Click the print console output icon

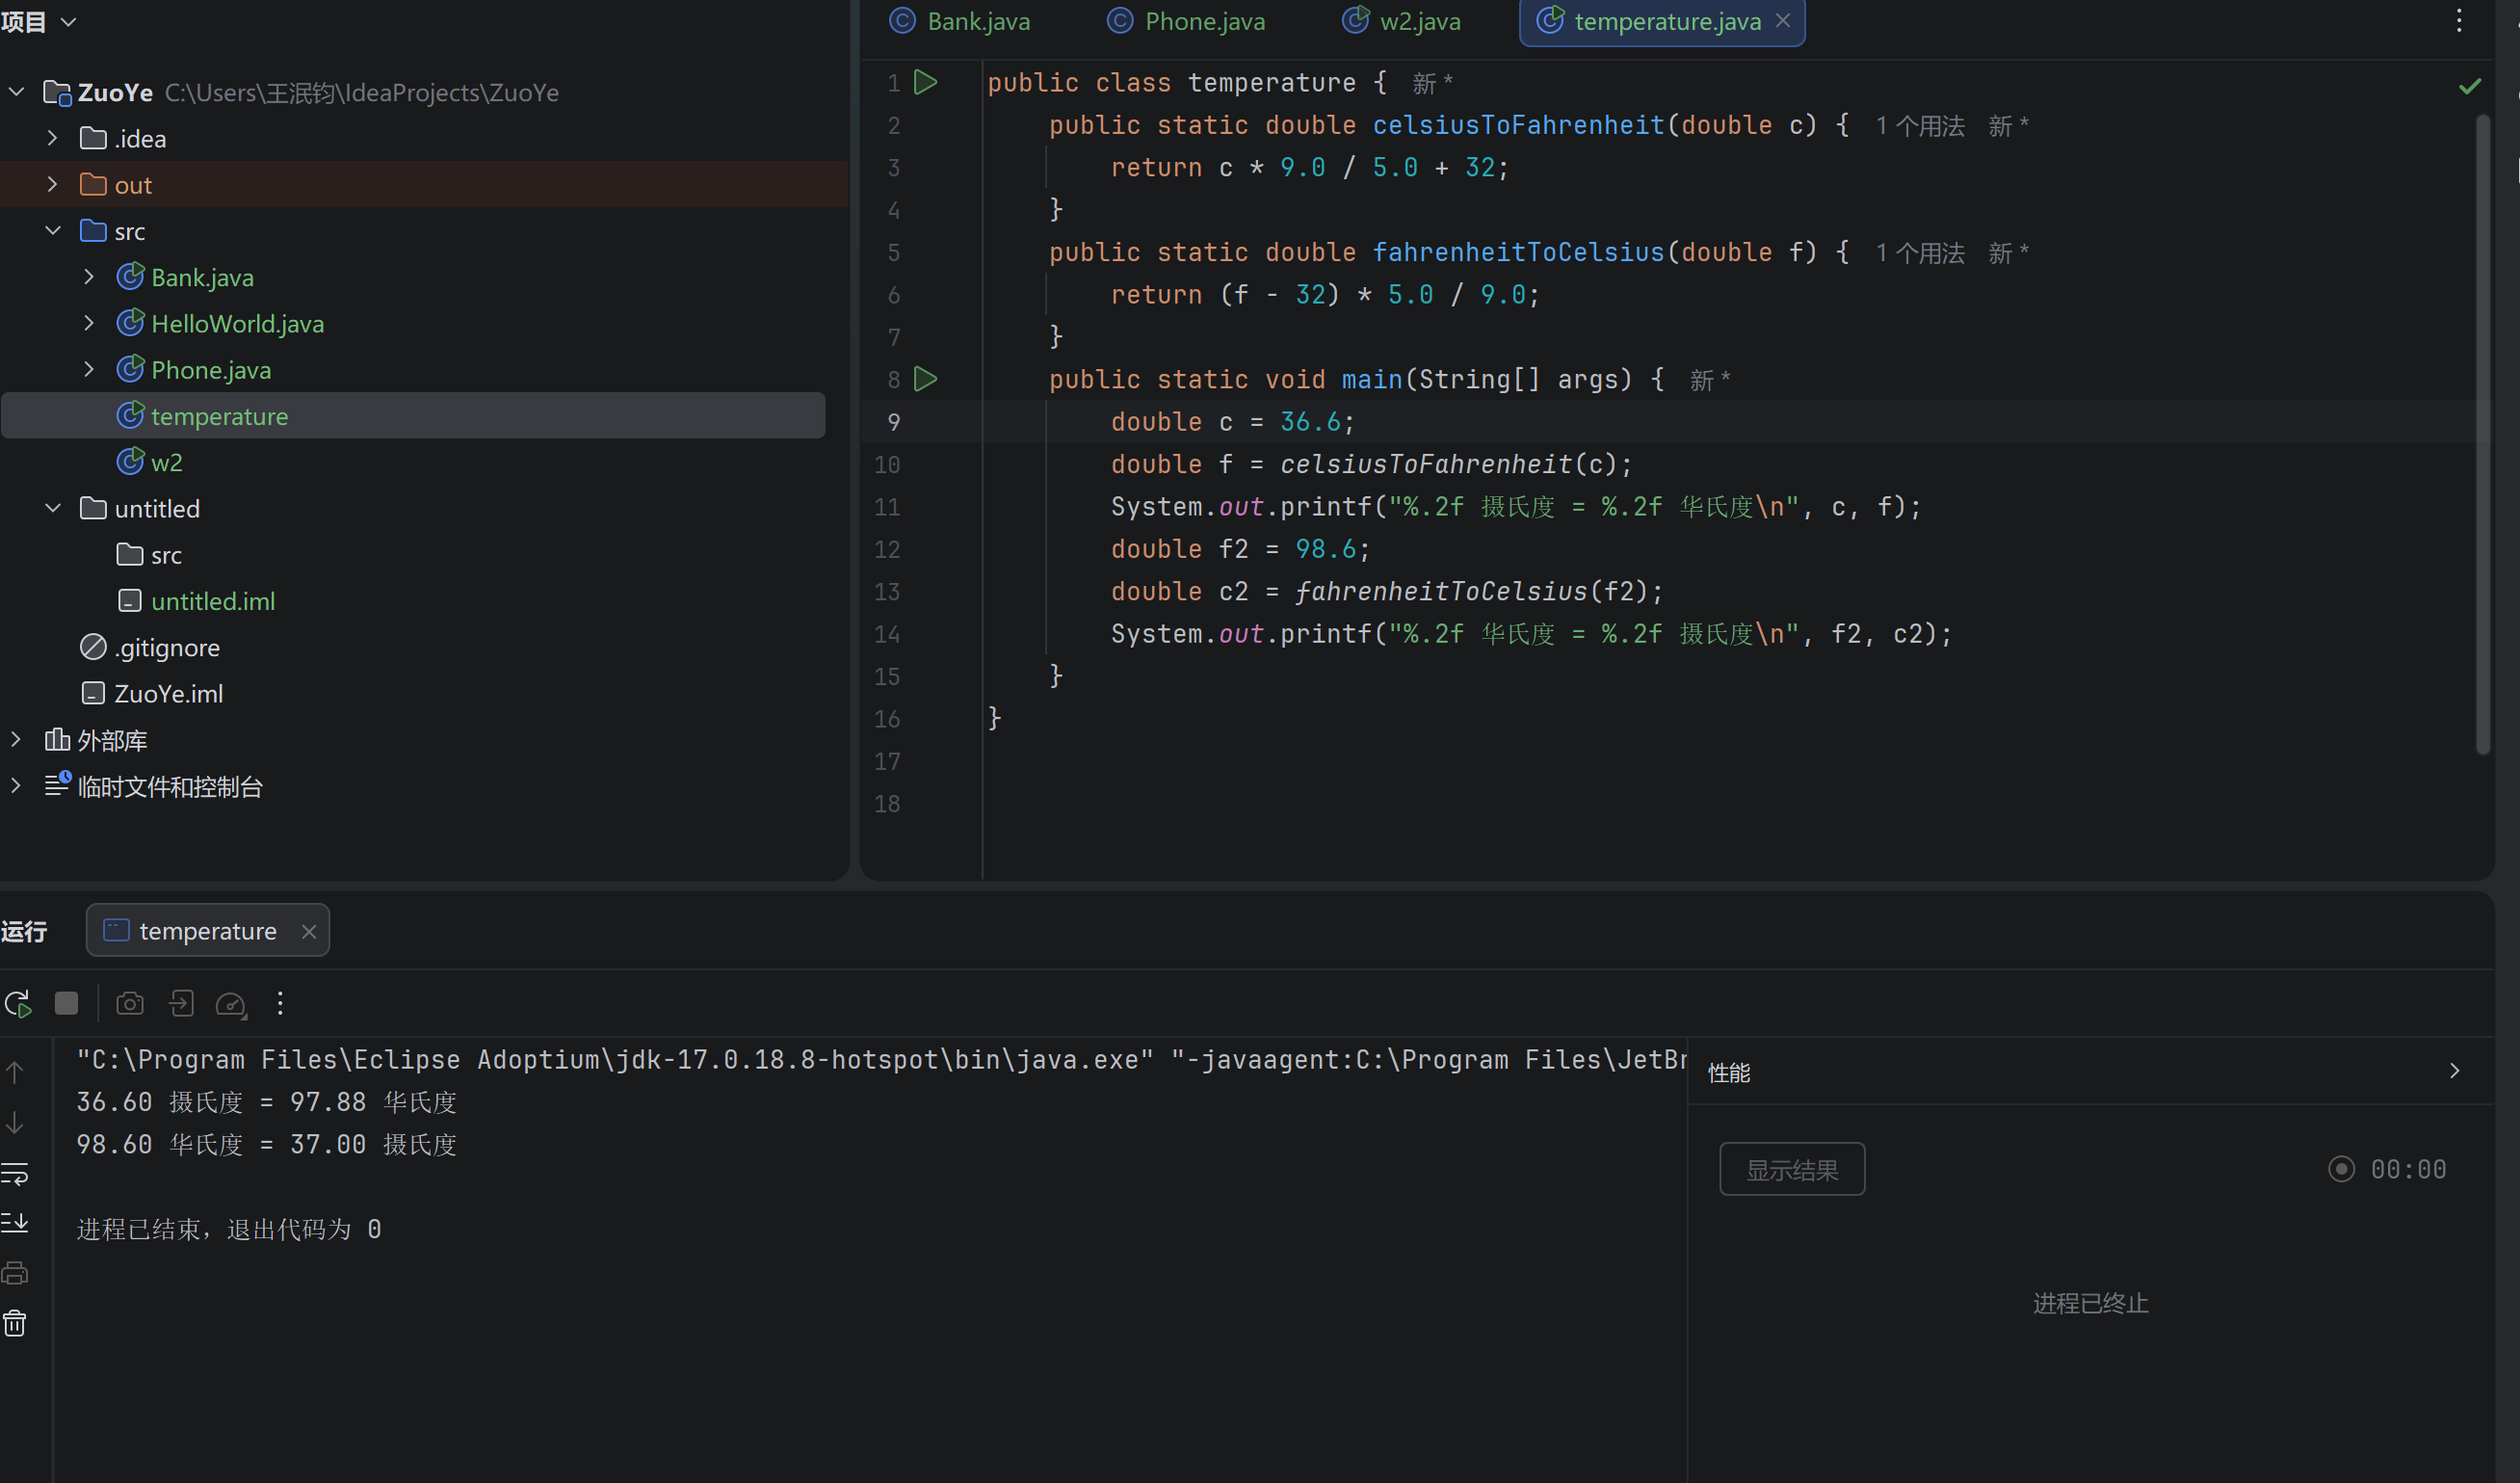tap(15, 1273)
